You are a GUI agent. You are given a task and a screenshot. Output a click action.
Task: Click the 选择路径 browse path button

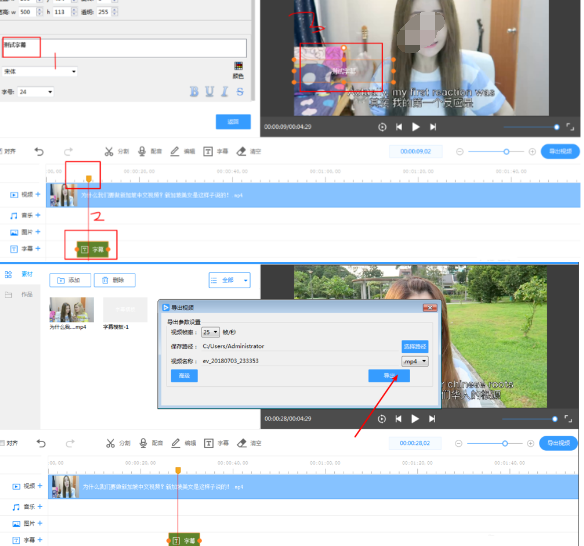[x=415, y=346]
